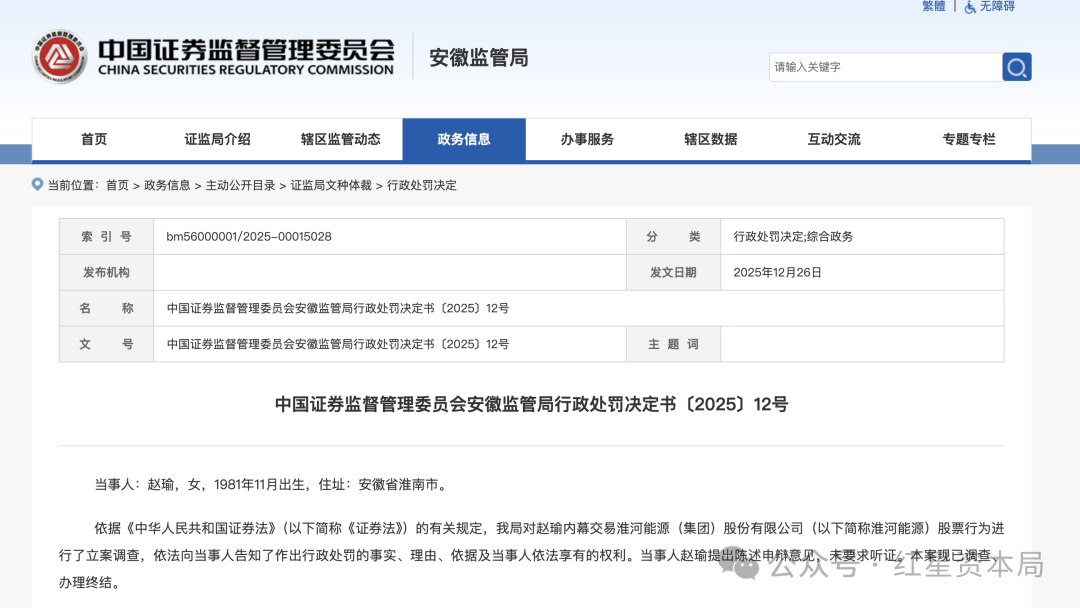Image resolution: width=1080 pixels, height=608 pixels.
Task: Switch to 繁體 traditional Chinese version
Action: point(932,7)
